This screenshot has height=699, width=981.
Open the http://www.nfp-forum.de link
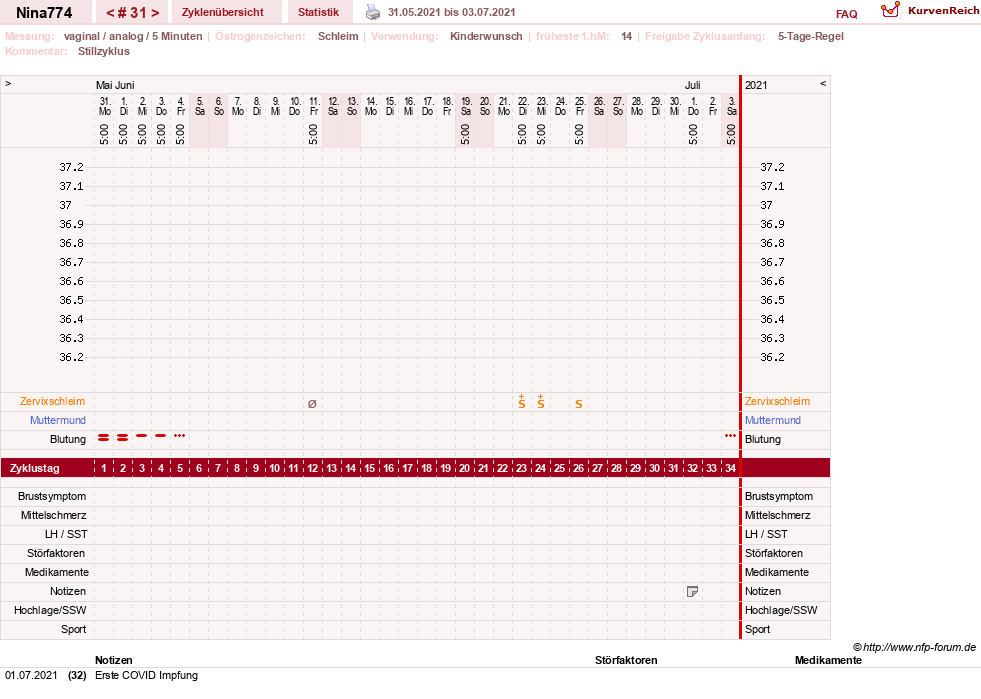919,647
